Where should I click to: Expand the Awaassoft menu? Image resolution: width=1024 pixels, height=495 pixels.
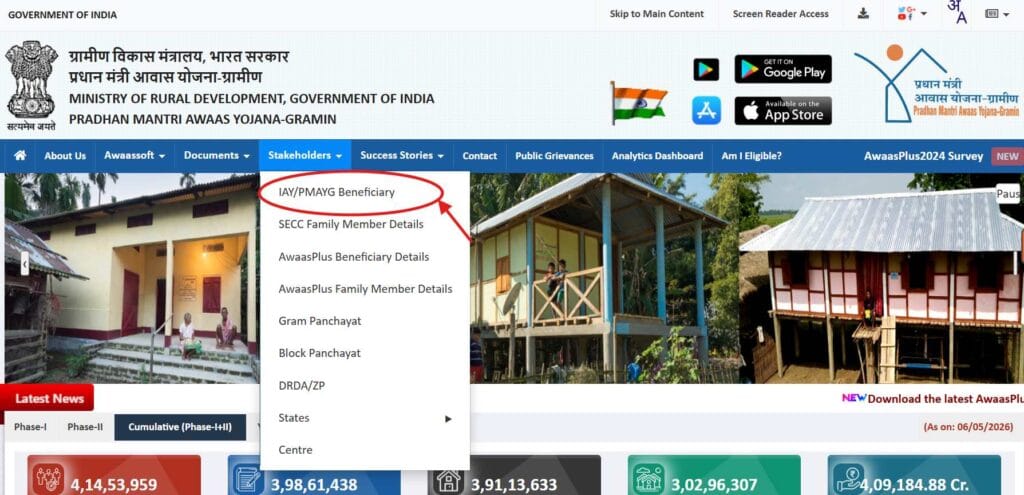pos(135,156)
